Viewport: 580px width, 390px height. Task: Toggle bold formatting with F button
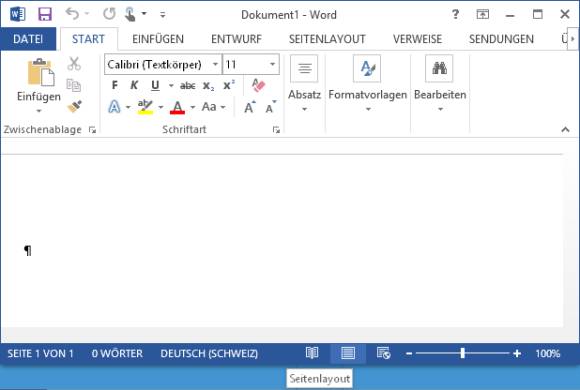click(x=115, y=85)
